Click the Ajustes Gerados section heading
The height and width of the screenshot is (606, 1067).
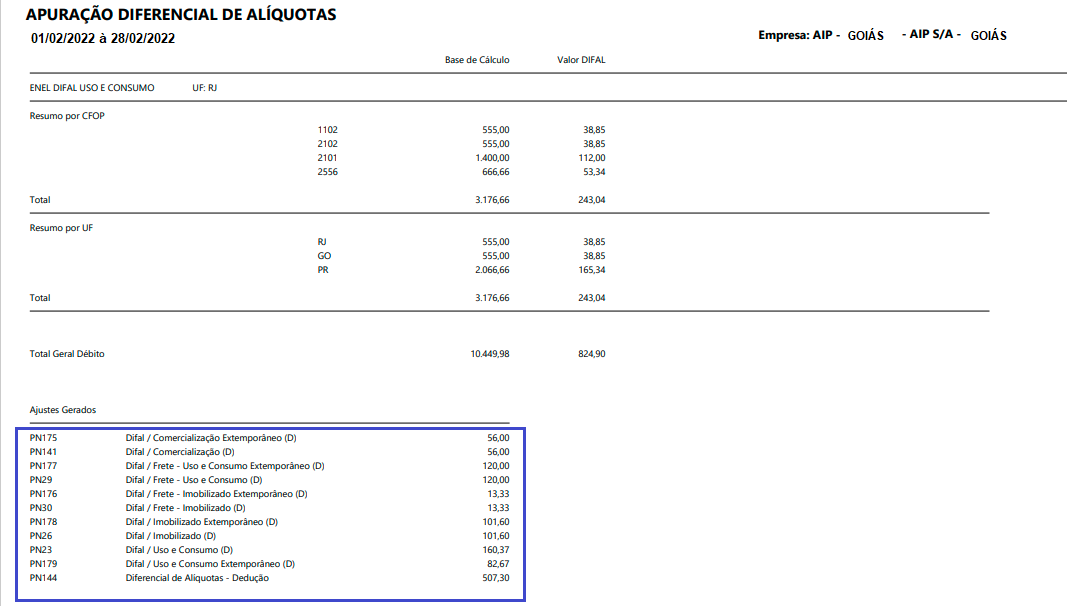[x=63, y=410]
